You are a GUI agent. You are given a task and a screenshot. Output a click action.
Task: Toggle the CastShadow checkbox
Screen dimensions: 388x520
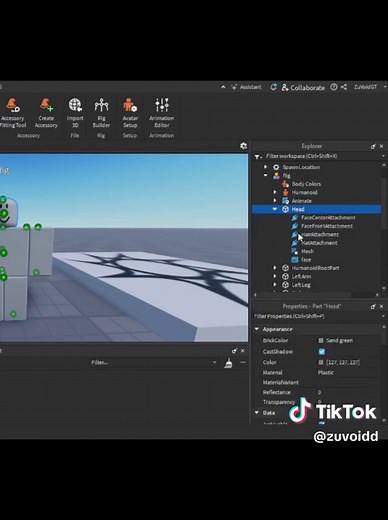point(322,351)
